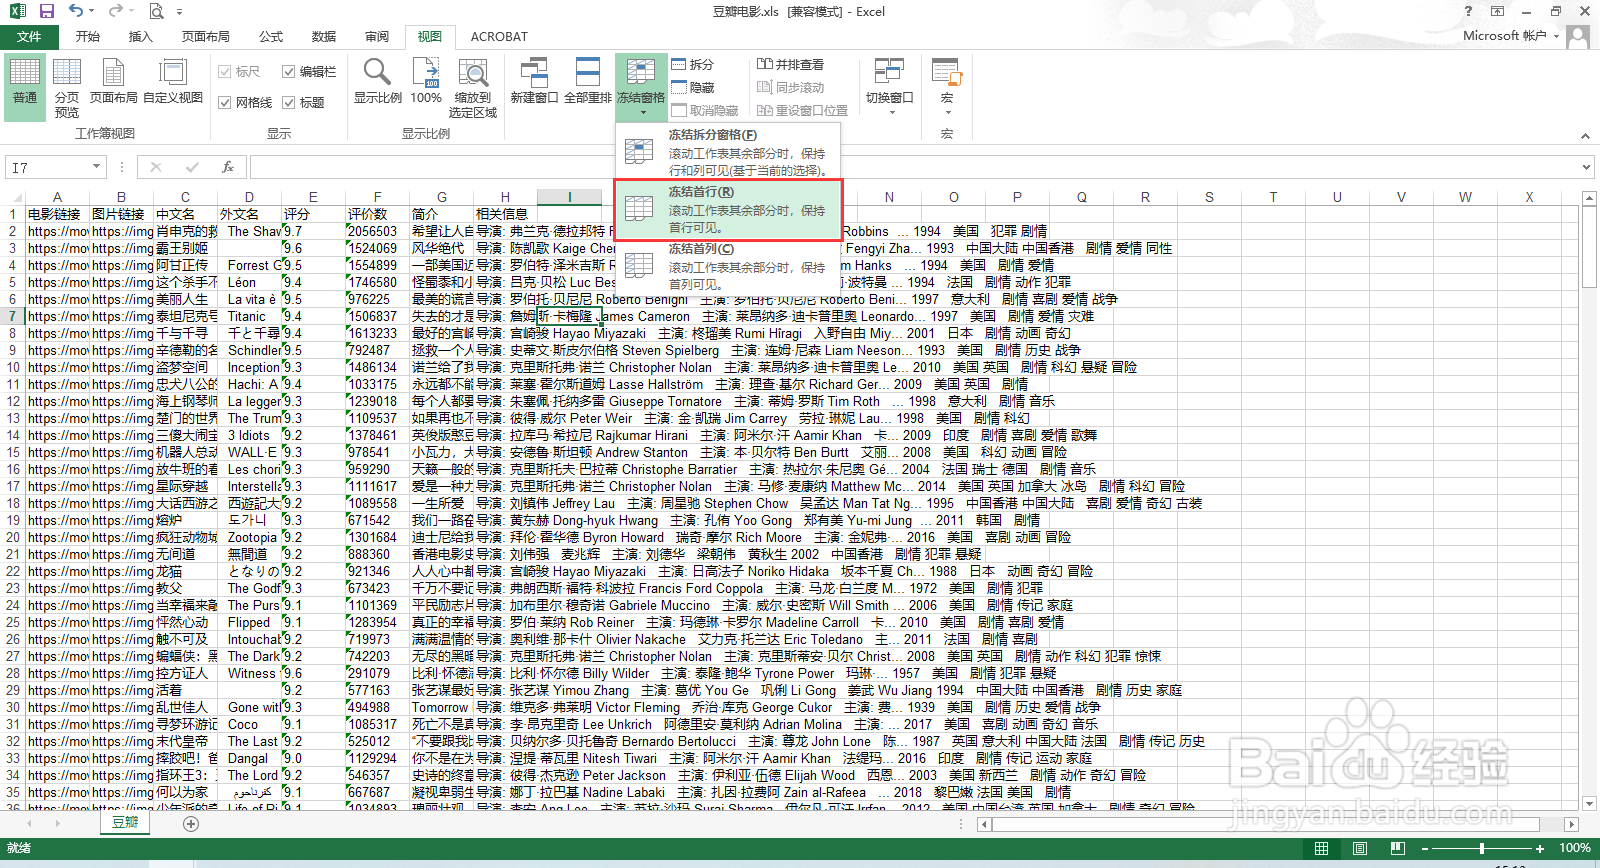Viewport: 1600px width, 868px height.
Task: Open the 文件 File tab
Action: point(29,37)
